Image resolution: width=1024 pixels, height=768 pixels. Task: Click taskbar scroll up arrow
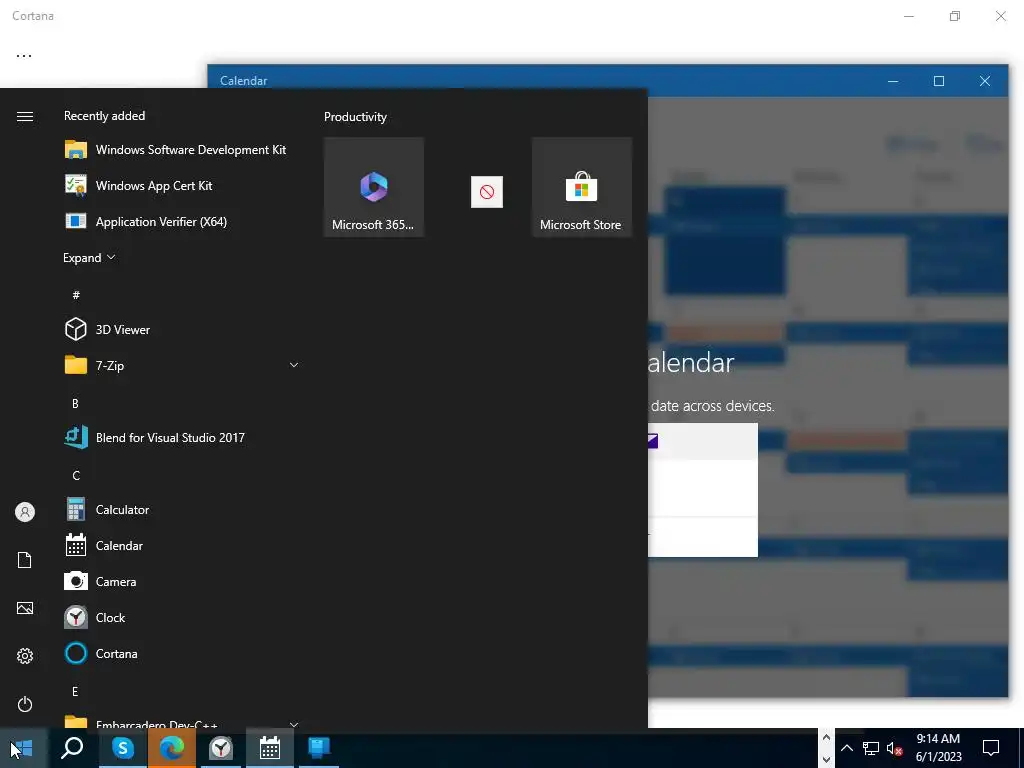point(826,737)
